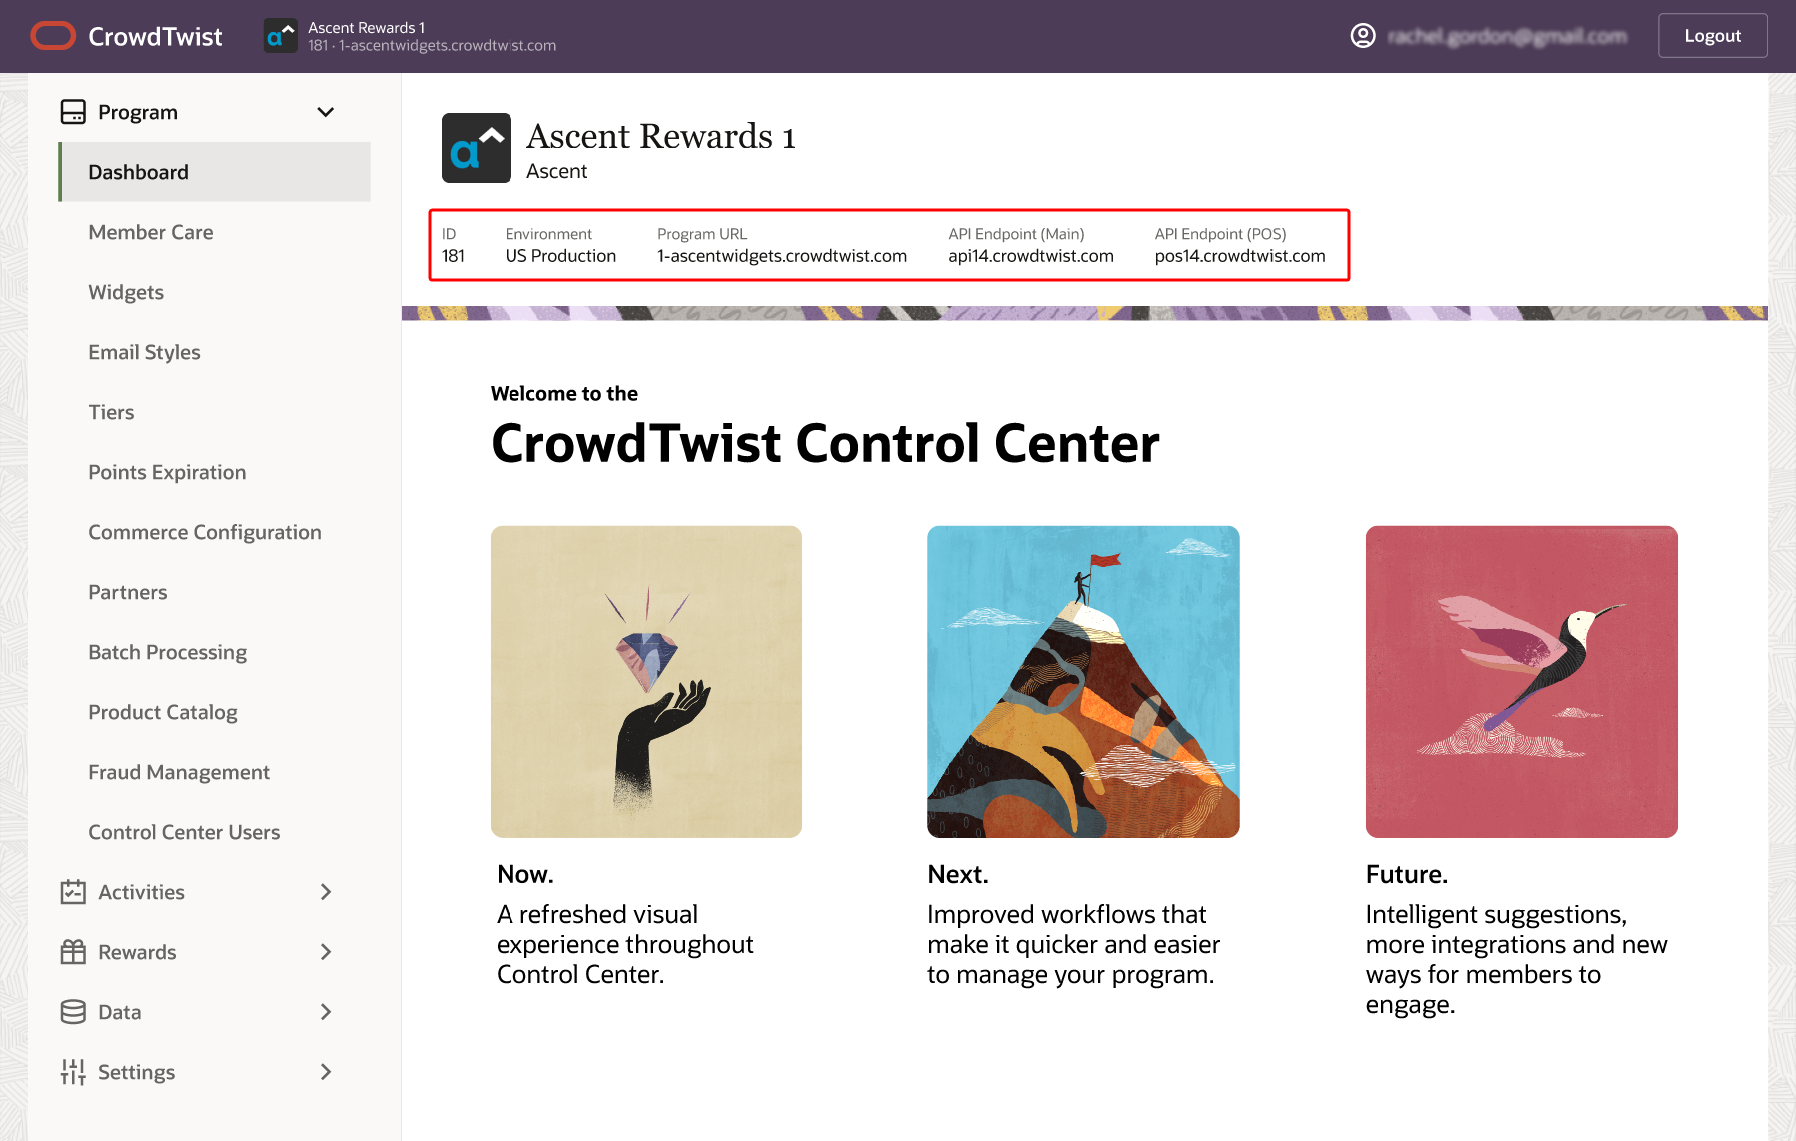The image size is (1796, 1141).
Task: Click the Rewards gift icon
Action: (73, 952)
